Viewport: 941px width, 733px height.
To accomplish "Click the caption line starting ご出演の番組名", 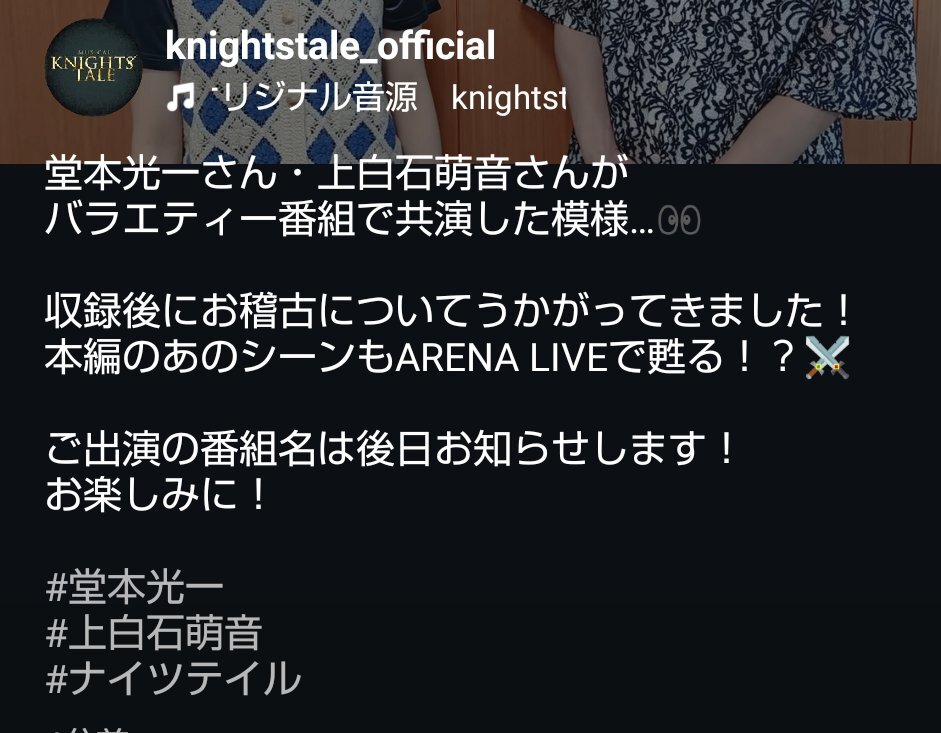I will coord(390,448).
